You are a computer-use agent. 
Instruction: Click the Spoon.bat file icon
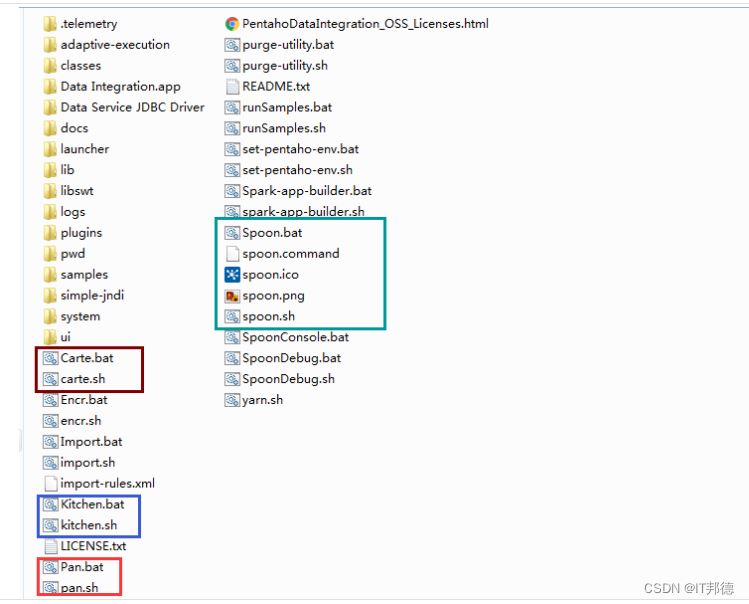[x=232, y=233]
